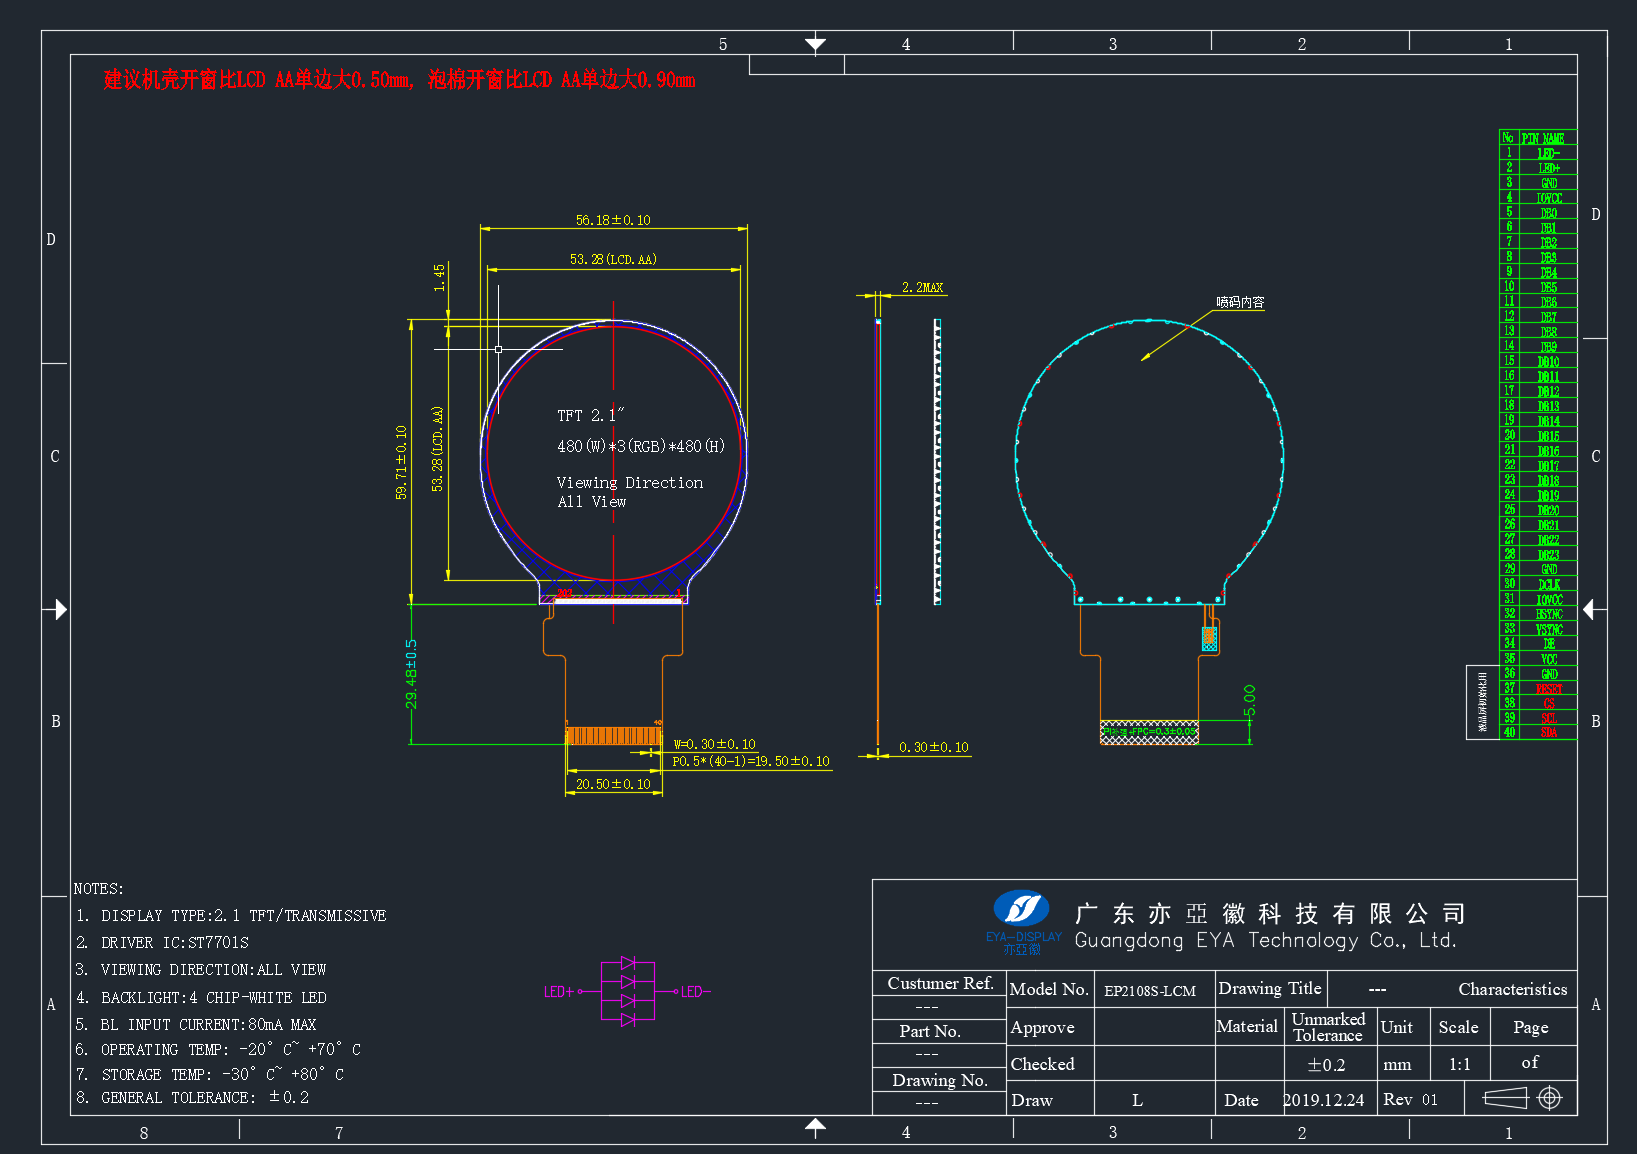Click the Characteristics title cell
The width and height of the screenshot is (1637, 1154).
(x=1513, y=989)
